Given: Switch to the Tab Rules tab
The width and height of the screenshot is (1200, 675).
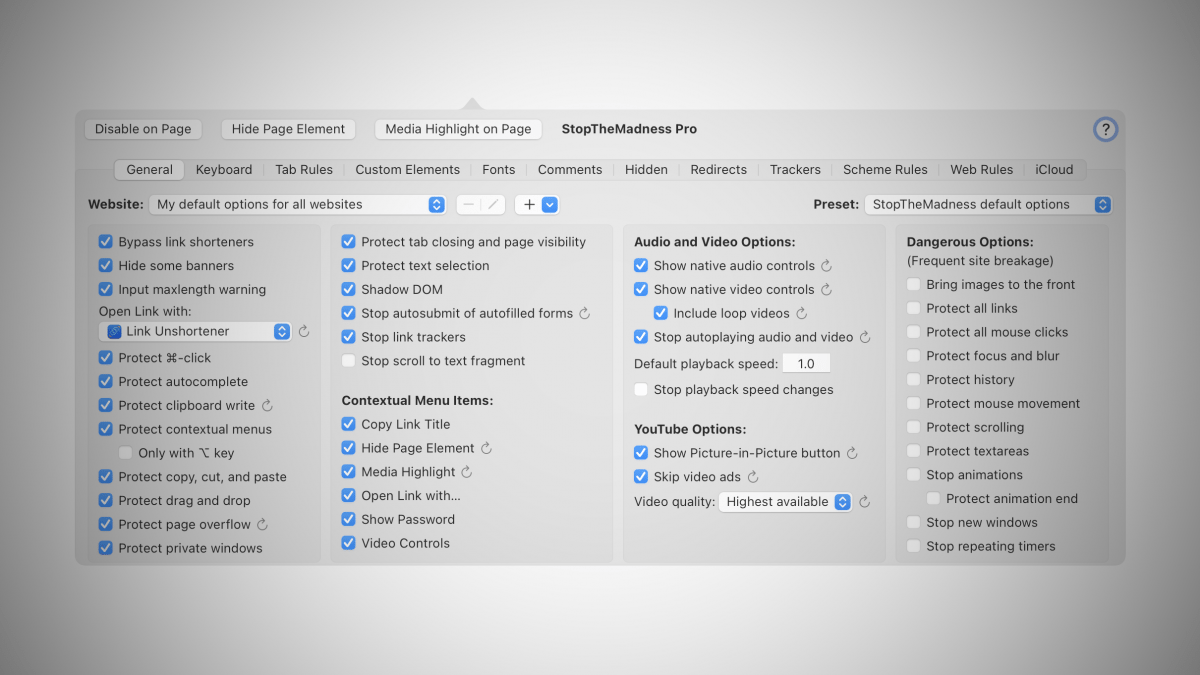Looking at the screenshot, I should [x=304, y=170].
